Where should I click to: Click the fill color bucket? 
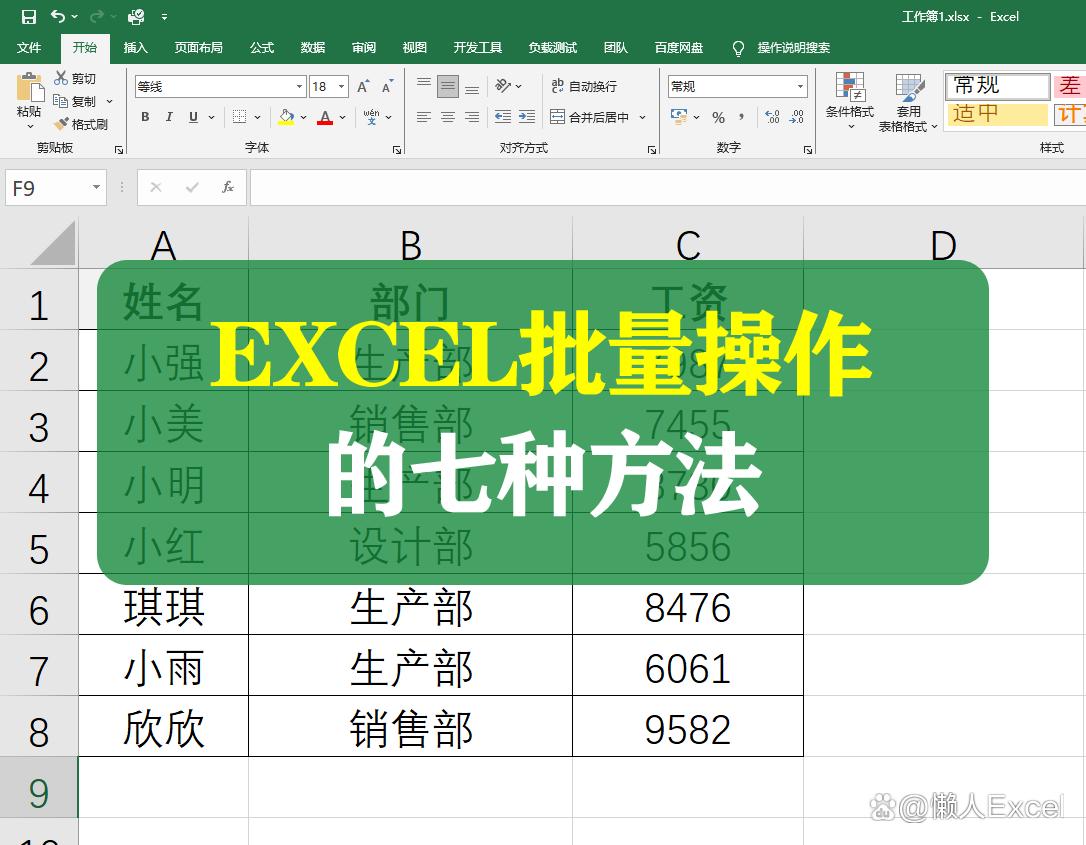(x=286, y=117)
